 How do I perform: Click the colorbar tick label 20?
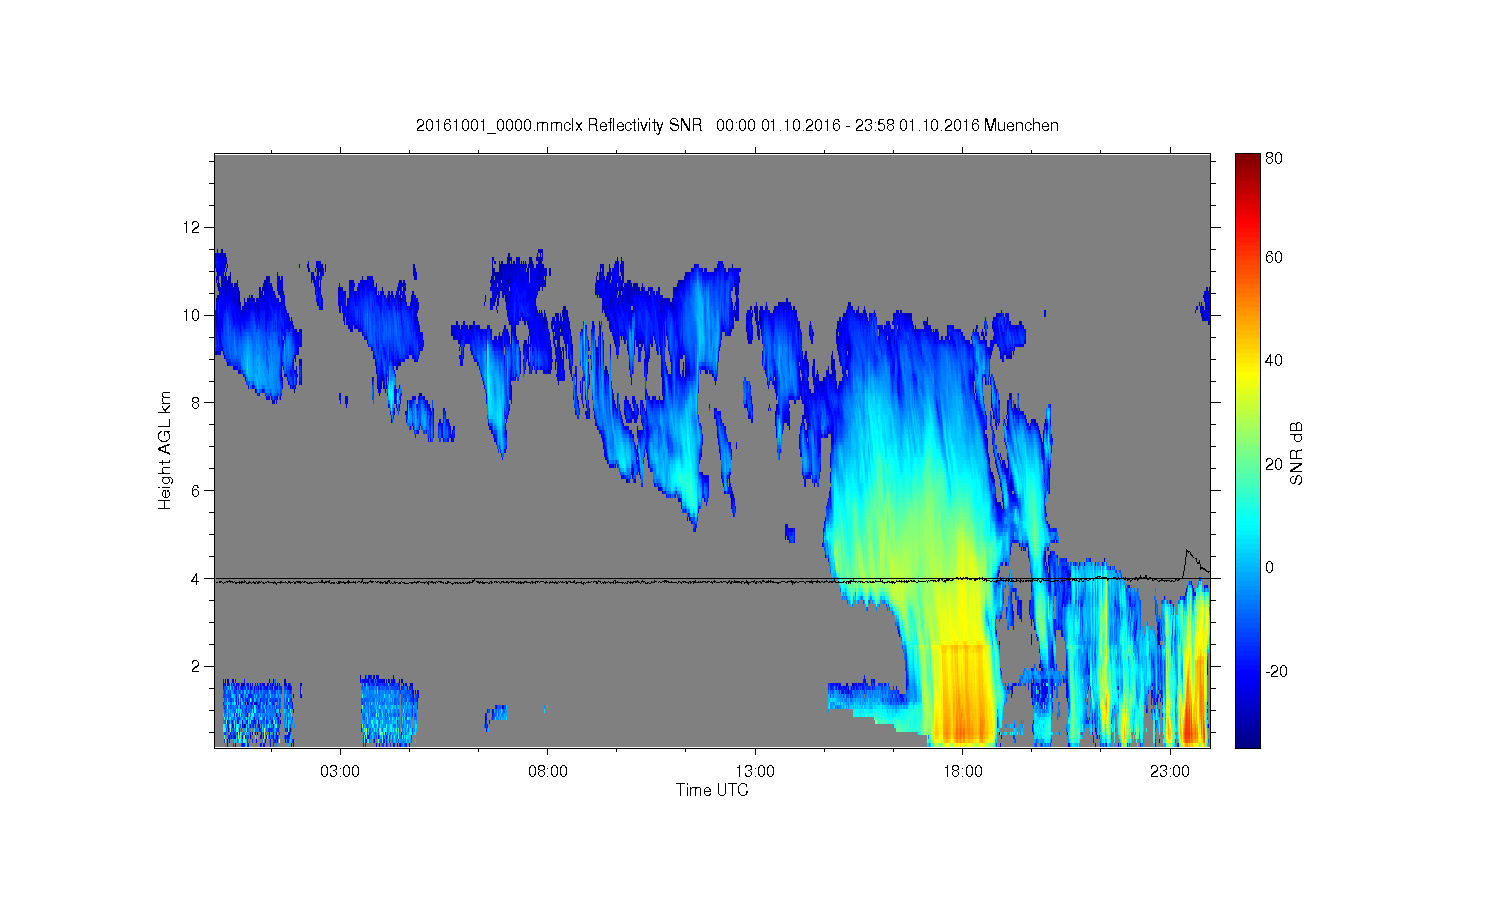tap(1274, 464)
